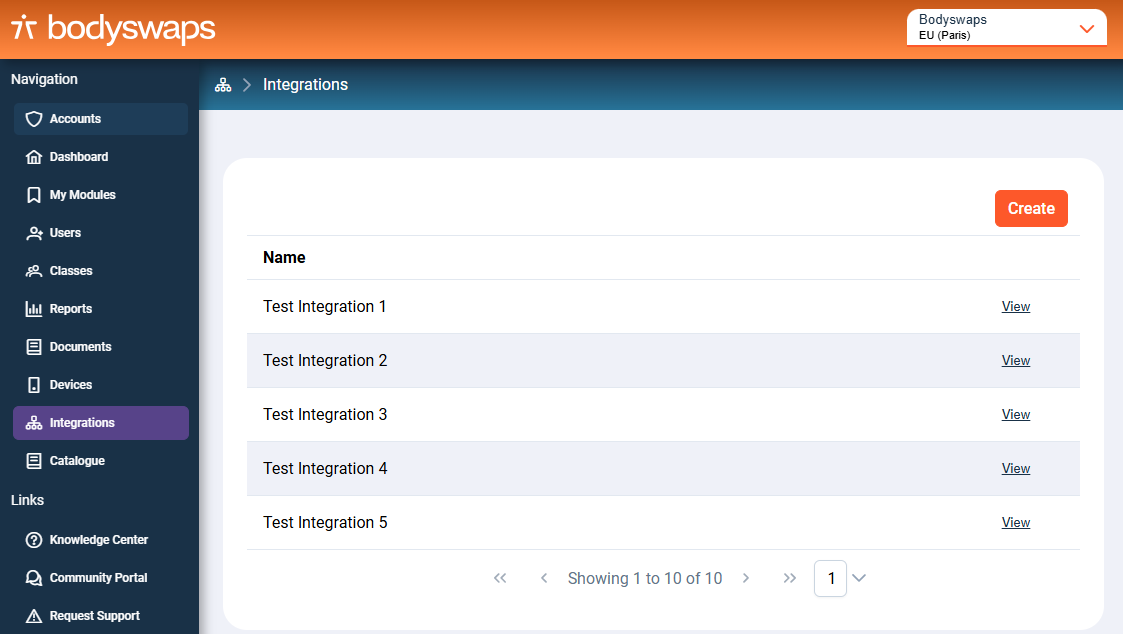The height and width of the screenshot is (634, 1123).
Task: Go to the next page arrow
Action: [746, 578]
